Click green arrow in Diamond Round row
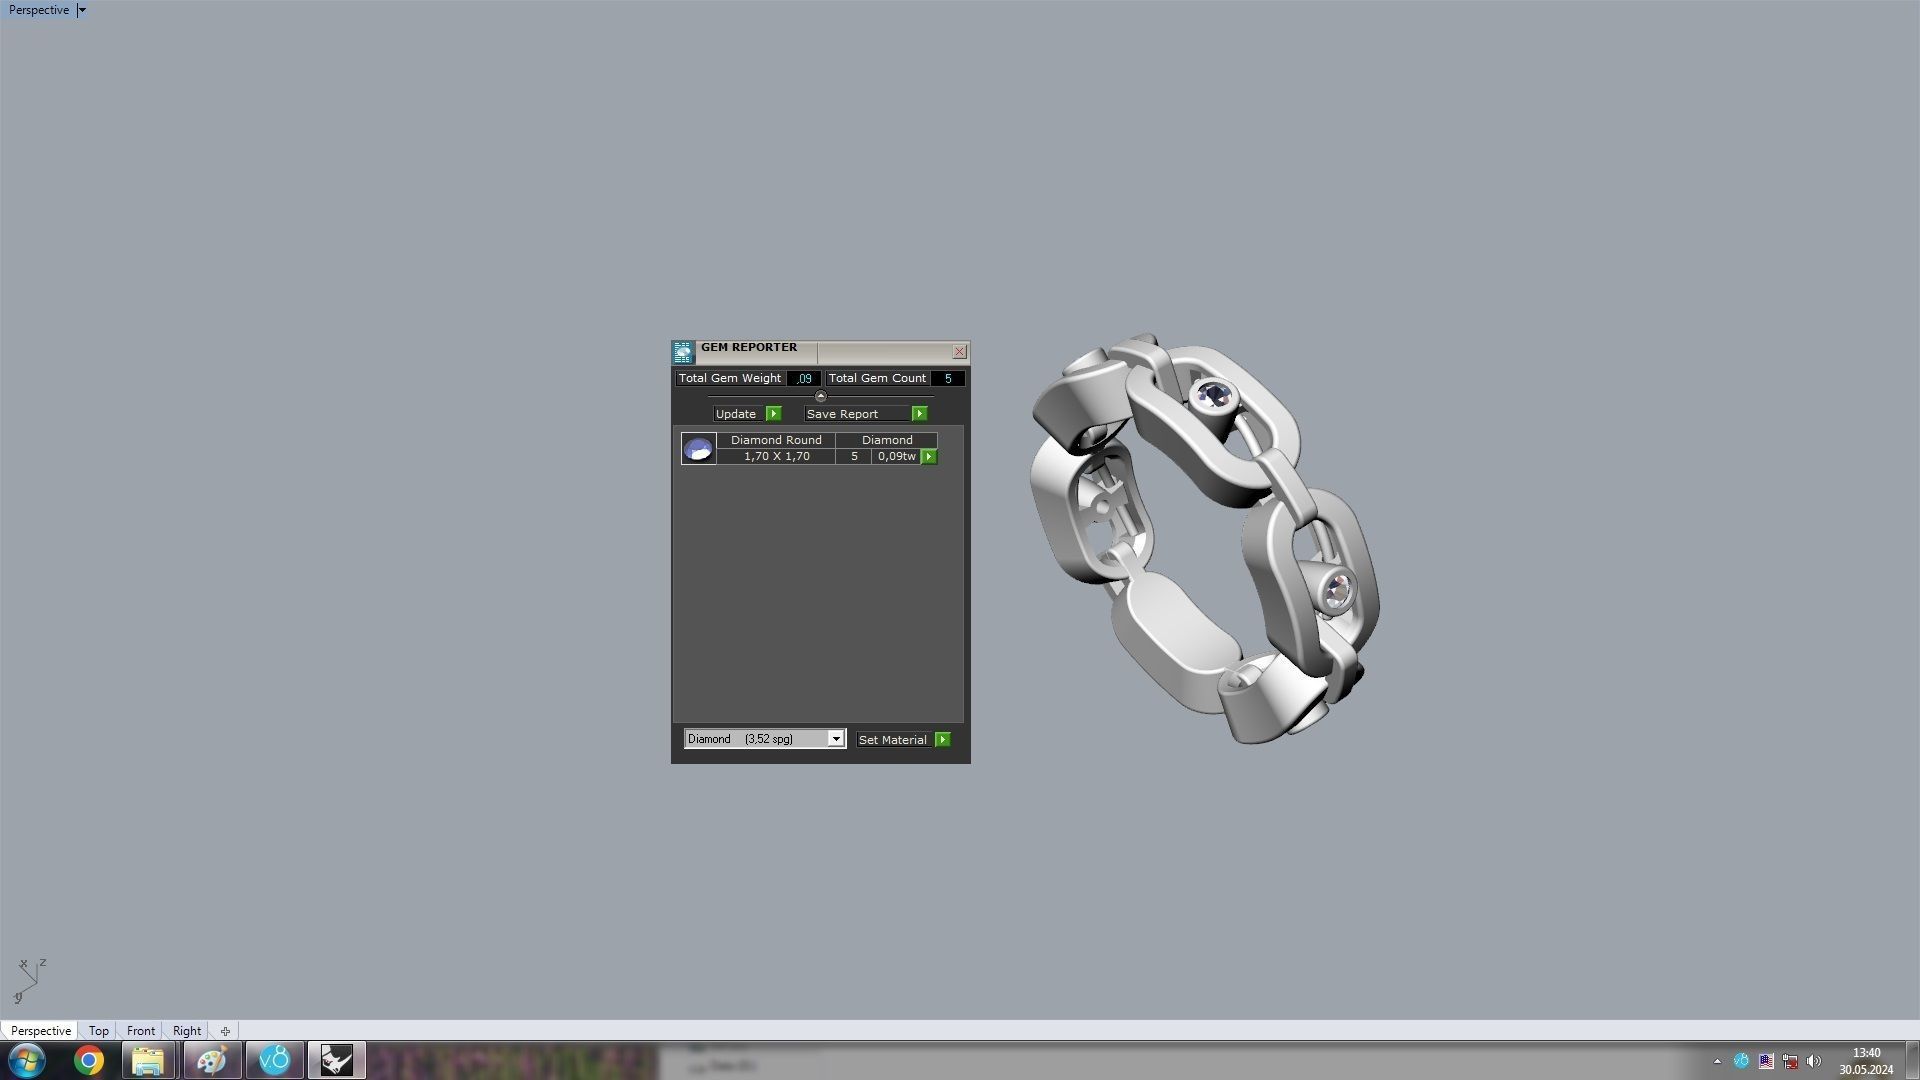 coord(929,457)
